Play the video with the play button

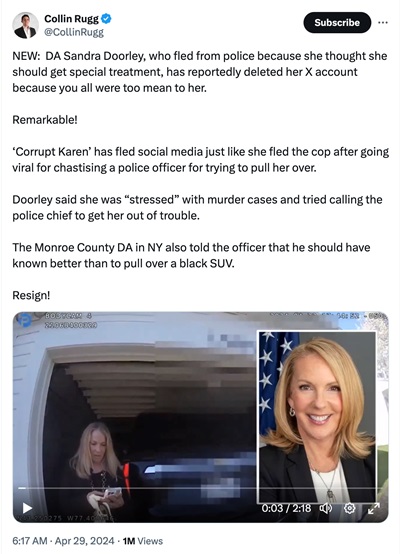coord(27,508)
